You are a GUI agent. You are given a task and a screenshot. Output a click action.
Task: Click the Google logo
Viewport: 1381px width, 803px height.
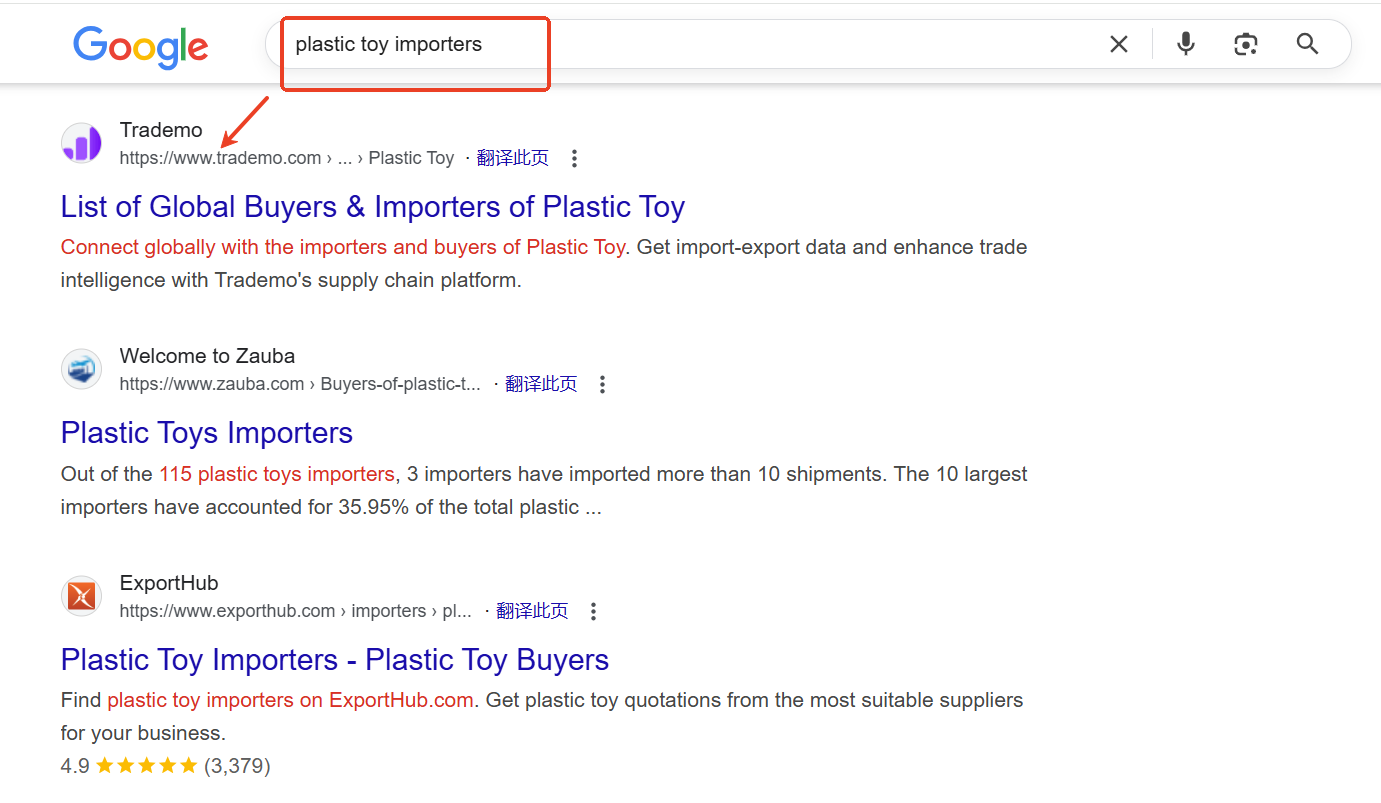[x=141, y=47]
